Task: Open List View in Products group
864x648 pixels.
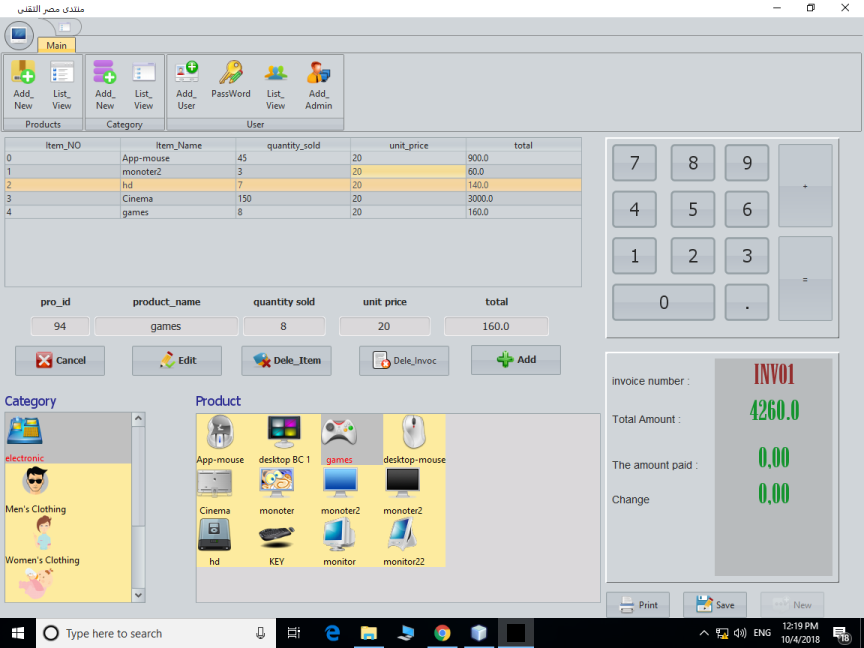Action: pyautogui.click(x=62, y=85)
